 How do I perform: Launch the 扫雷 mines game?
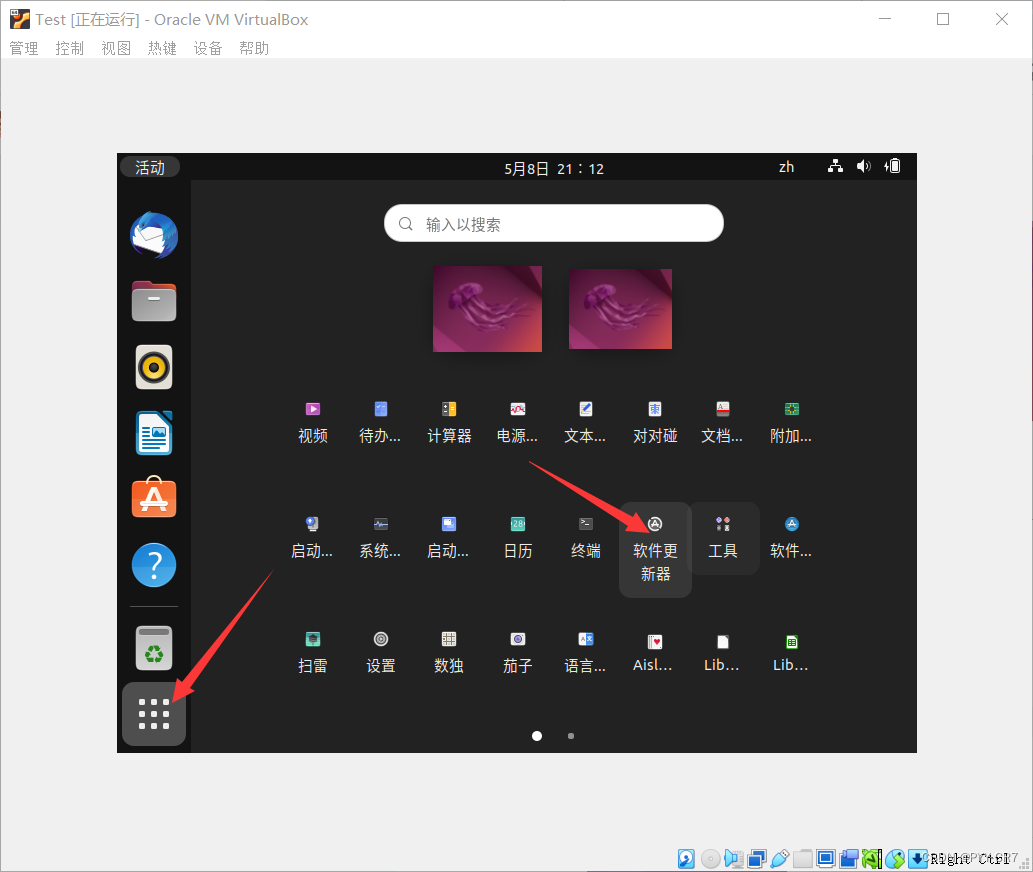tap(313, 652)
